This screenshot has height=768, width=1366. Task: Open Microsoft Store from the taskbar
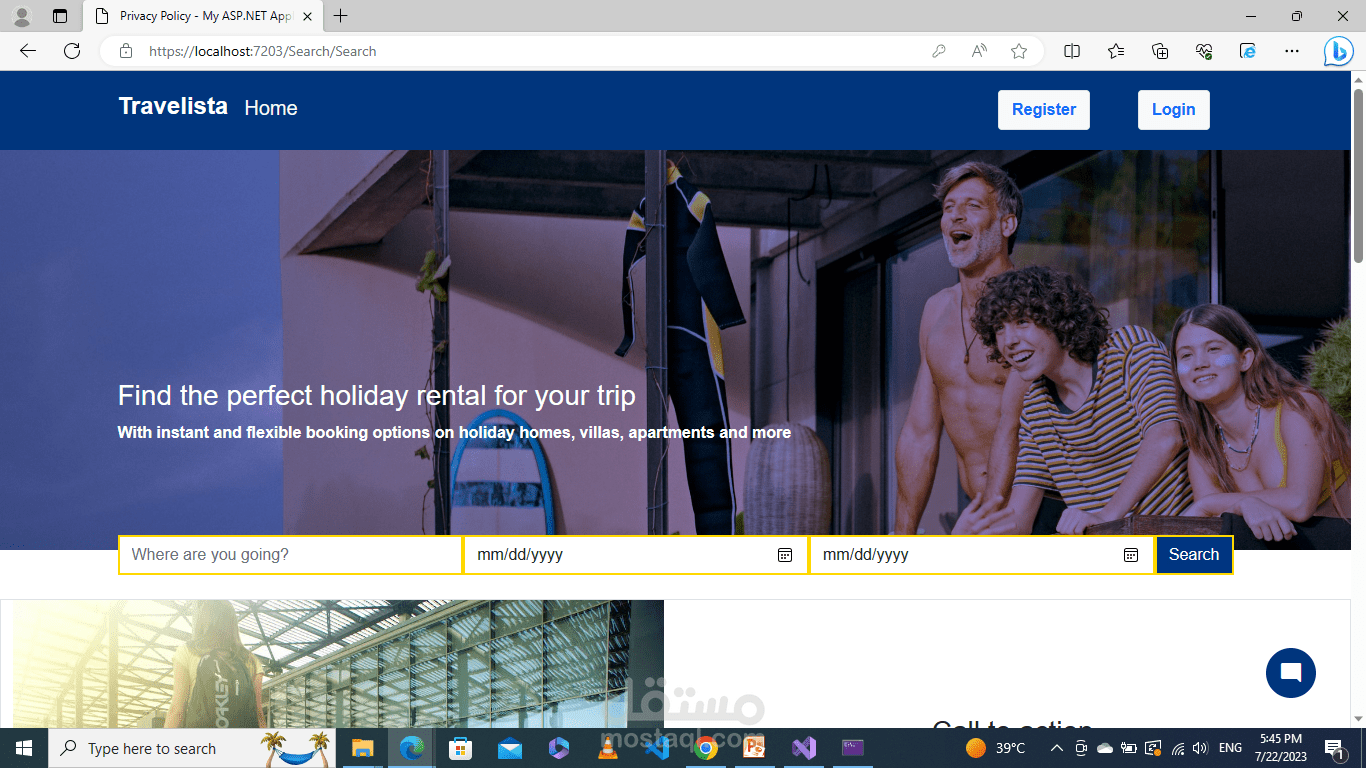(x=460, y=748)
